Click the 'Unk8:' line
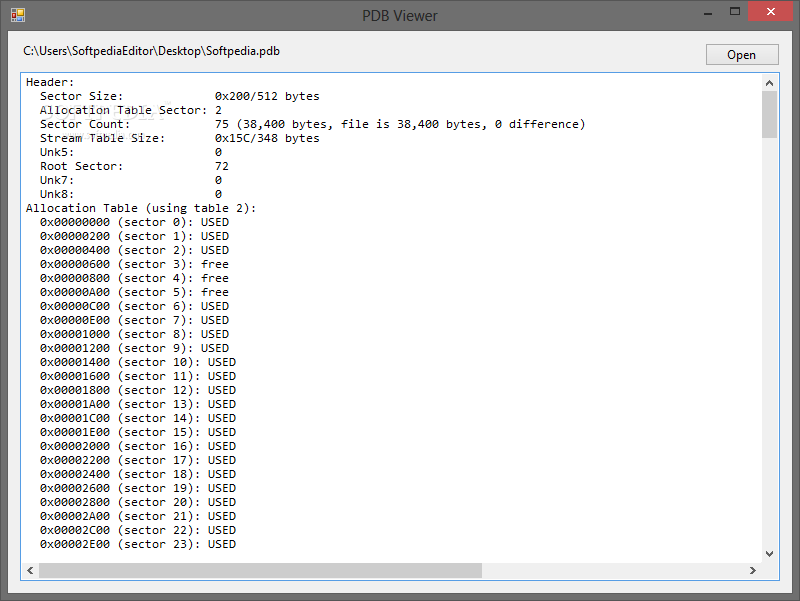Viewport: 800px width, 601px height. (x=131, y=194)
